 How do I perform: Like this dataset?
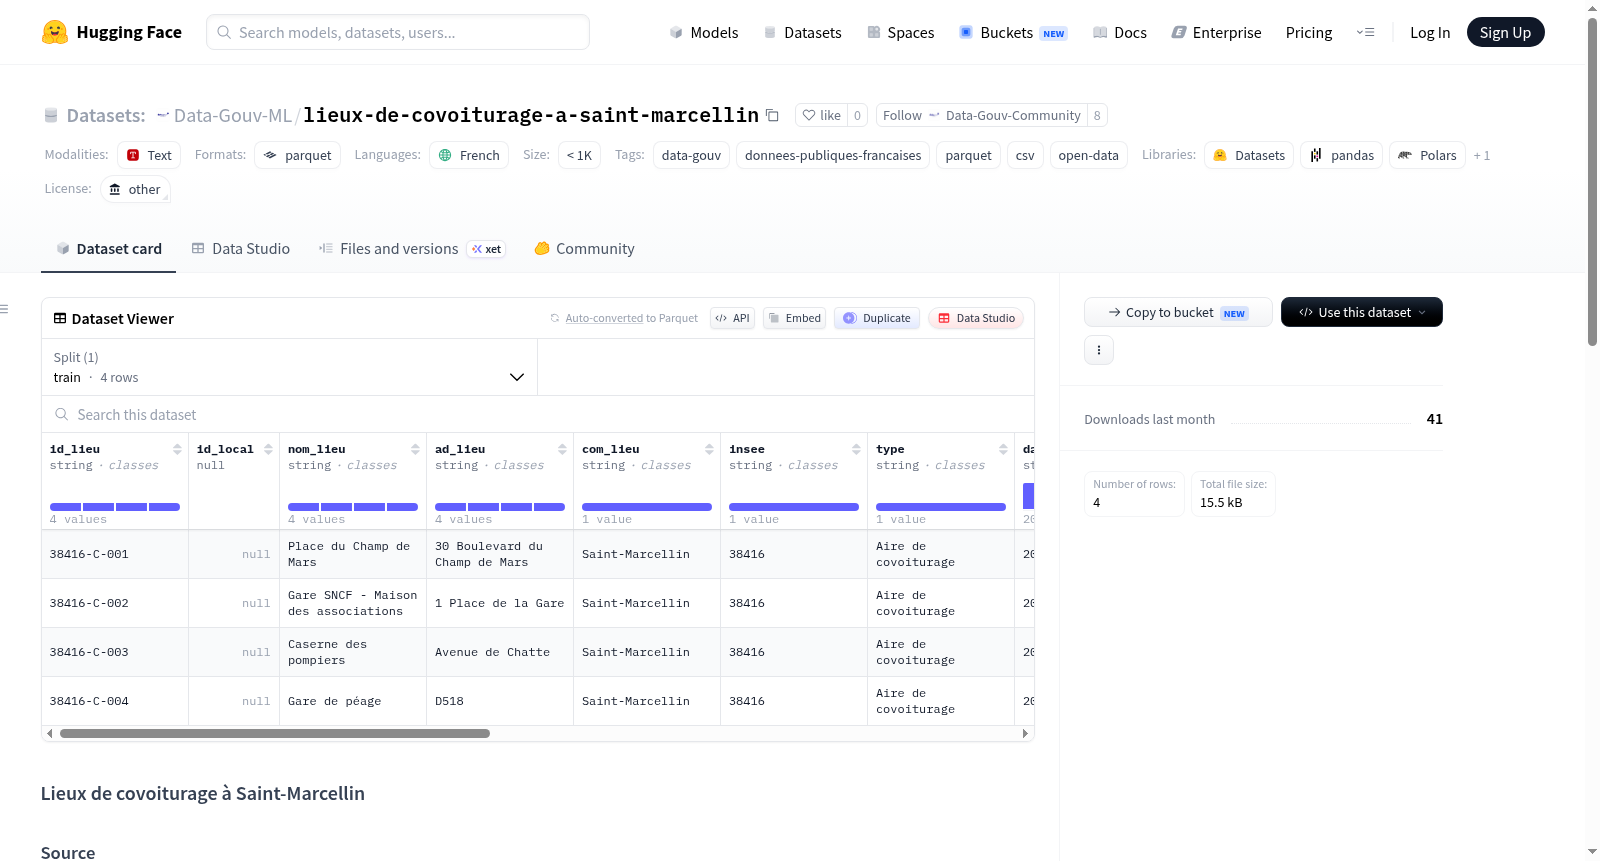point(821,115)
